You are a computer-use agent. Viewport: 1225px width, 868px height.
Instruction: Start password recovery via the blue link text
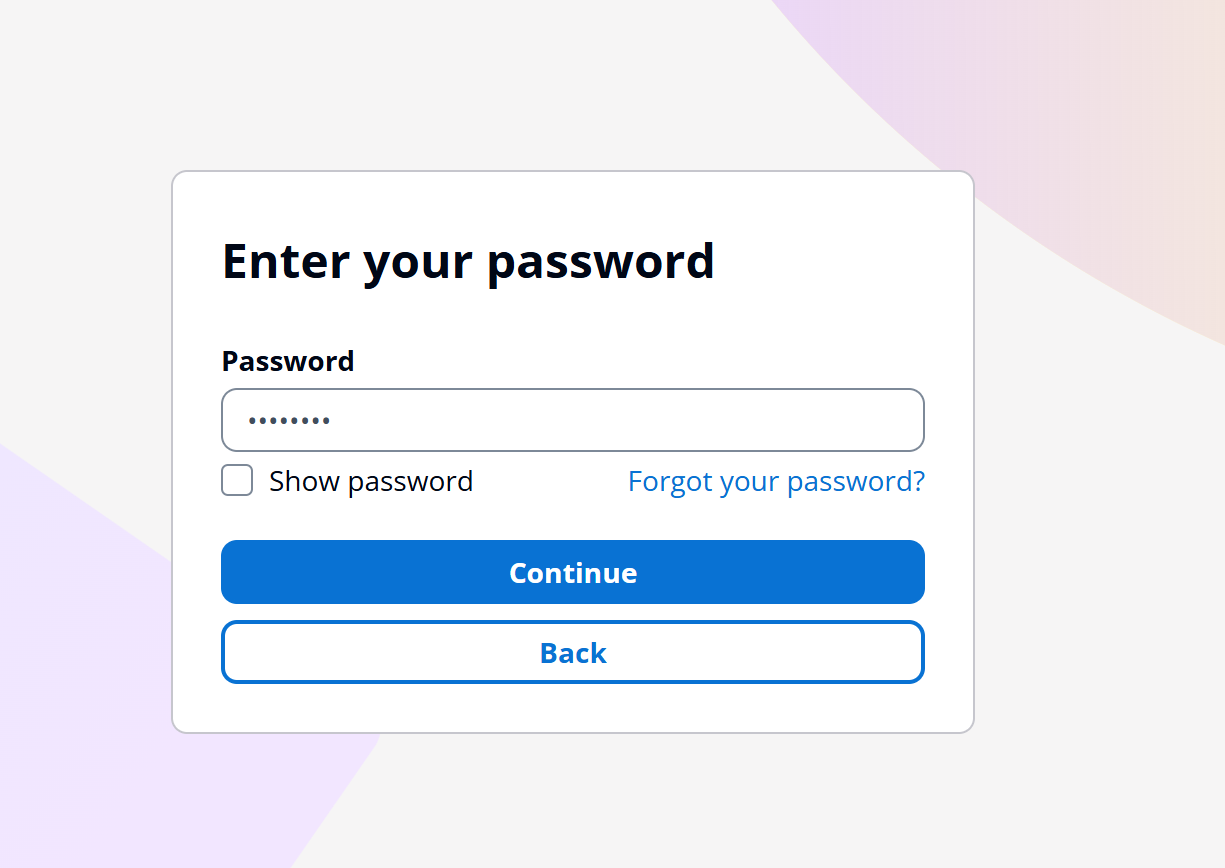pyautogui.click(x=776, y=482)
